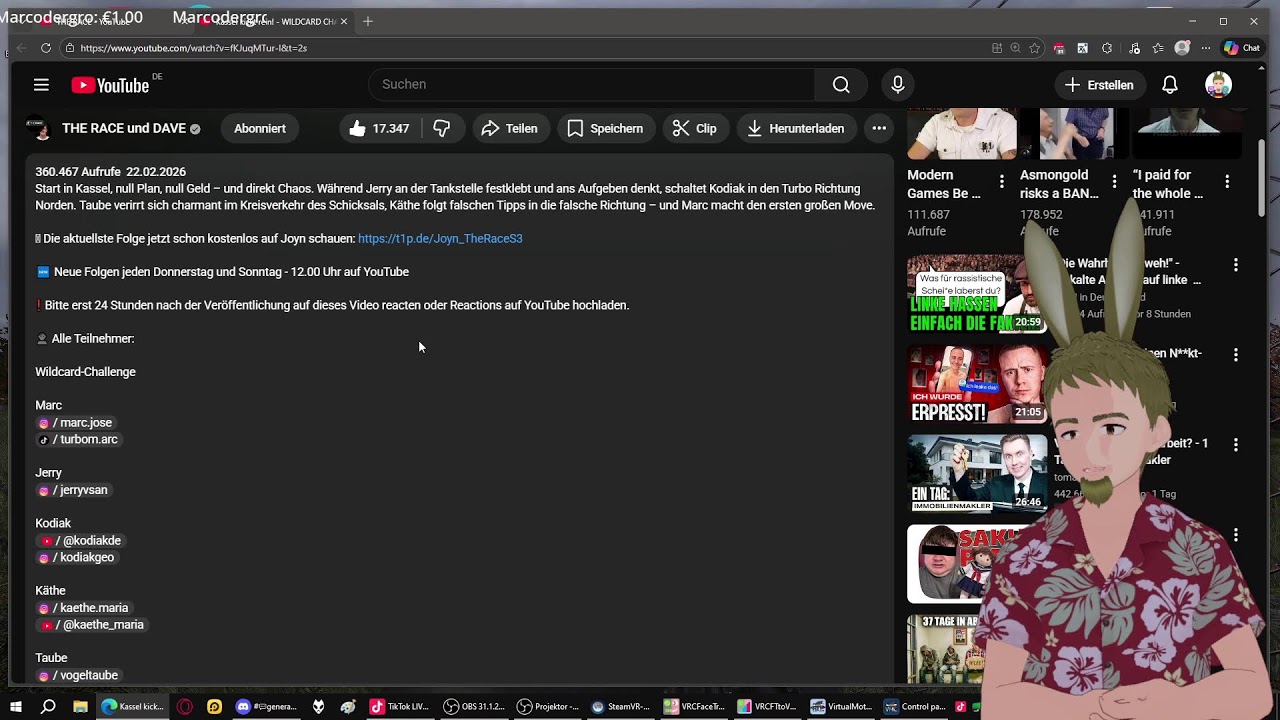Click the browser address bar URL
The width and height of the screenshot is (1280, 720).
click(x=193, y=48)
